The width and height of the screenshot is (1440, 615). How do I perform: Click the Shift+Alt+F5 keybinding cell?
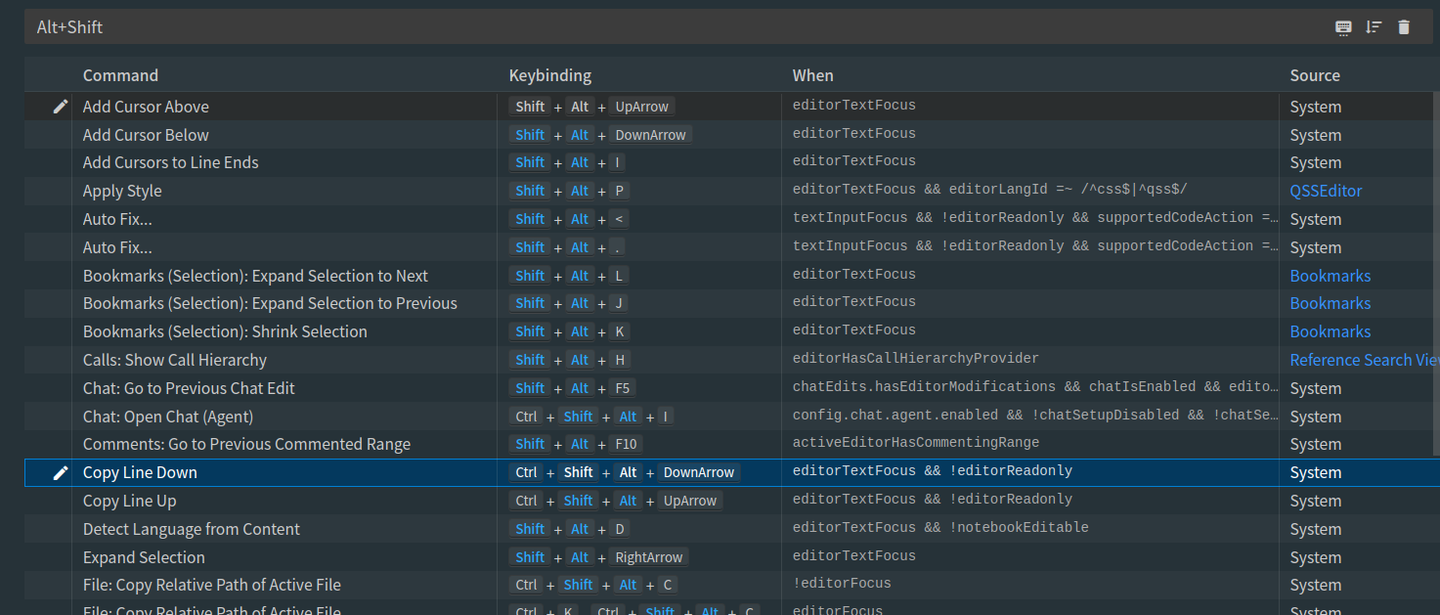coord(573,388)
